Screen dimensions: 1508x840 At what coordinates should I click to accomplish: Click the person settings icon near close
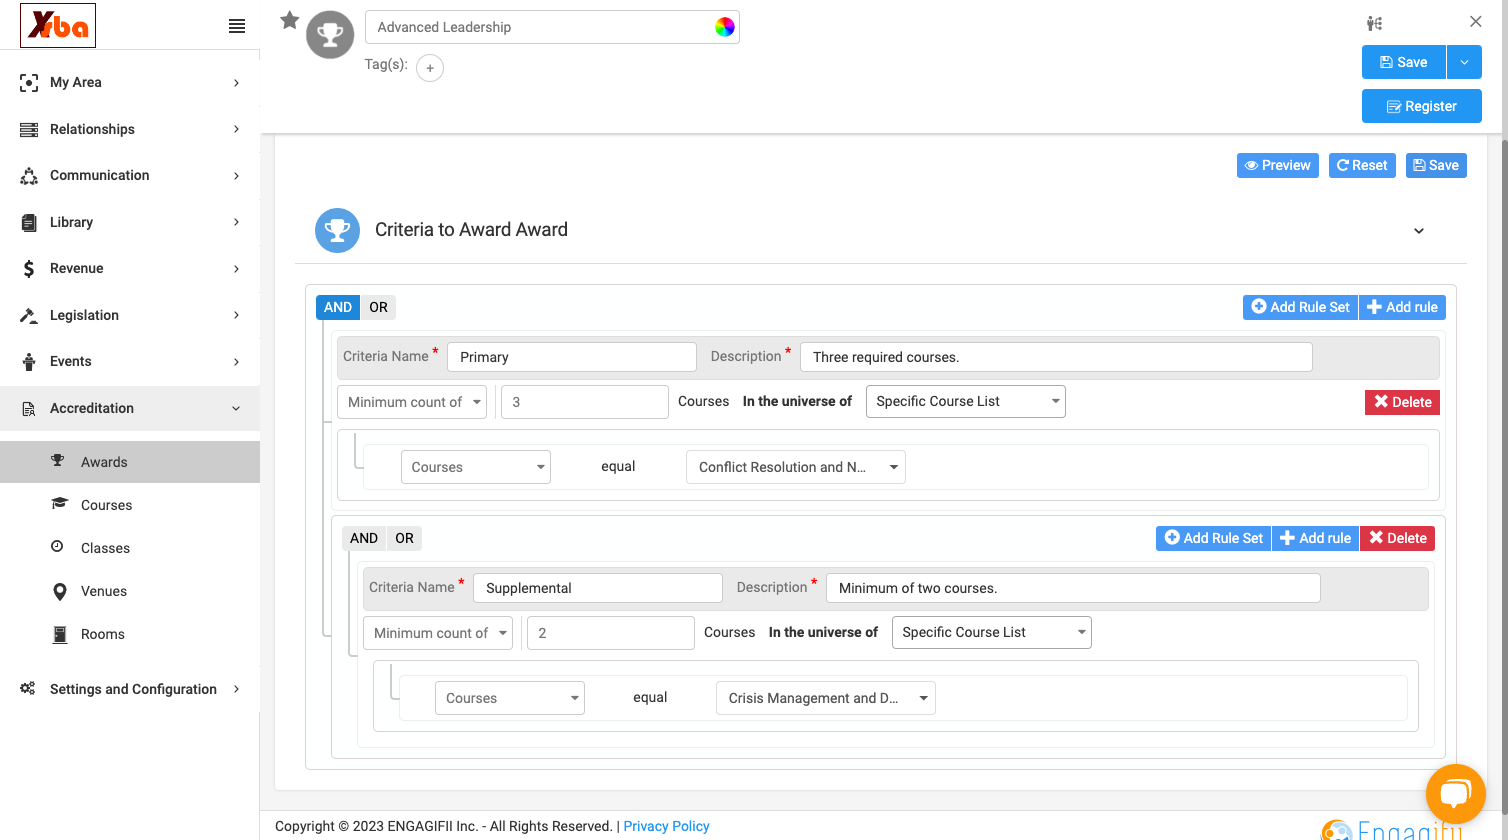(1375, 23)
